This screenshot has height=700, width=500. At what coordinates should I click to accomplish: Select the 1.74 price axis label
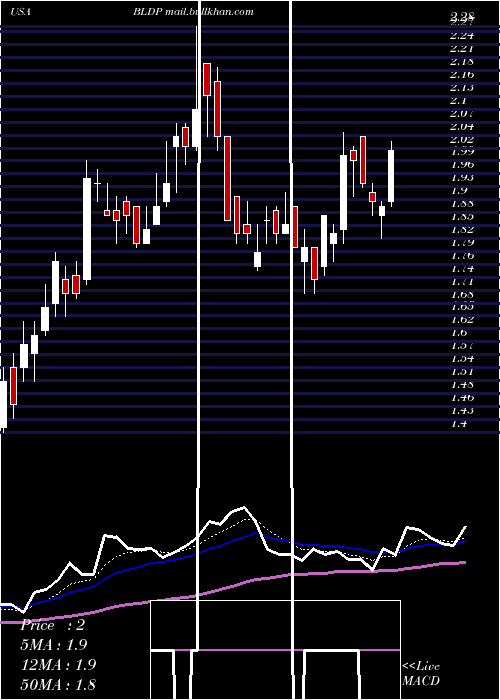pyautogui.click(x=462, y=268)
